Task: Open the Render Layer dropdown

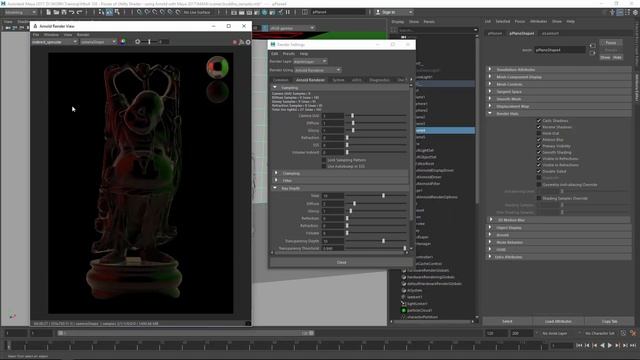Action: 310,62
